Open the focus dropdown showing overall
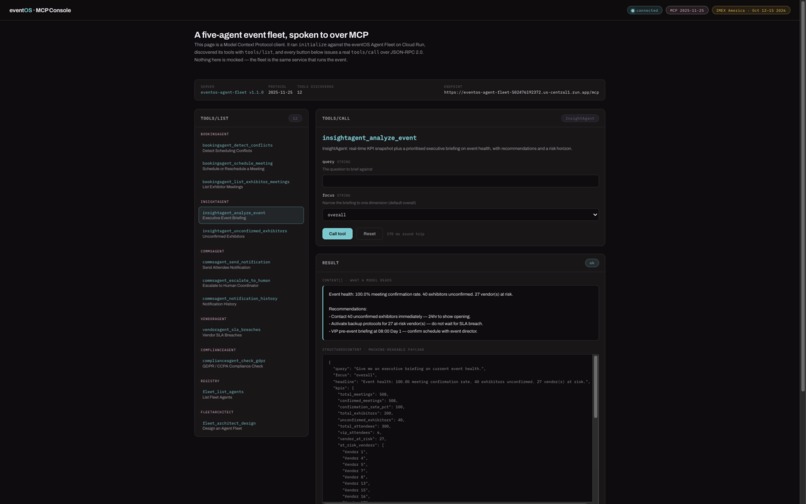The image size is (806, 504). click(x=460, y=214)
